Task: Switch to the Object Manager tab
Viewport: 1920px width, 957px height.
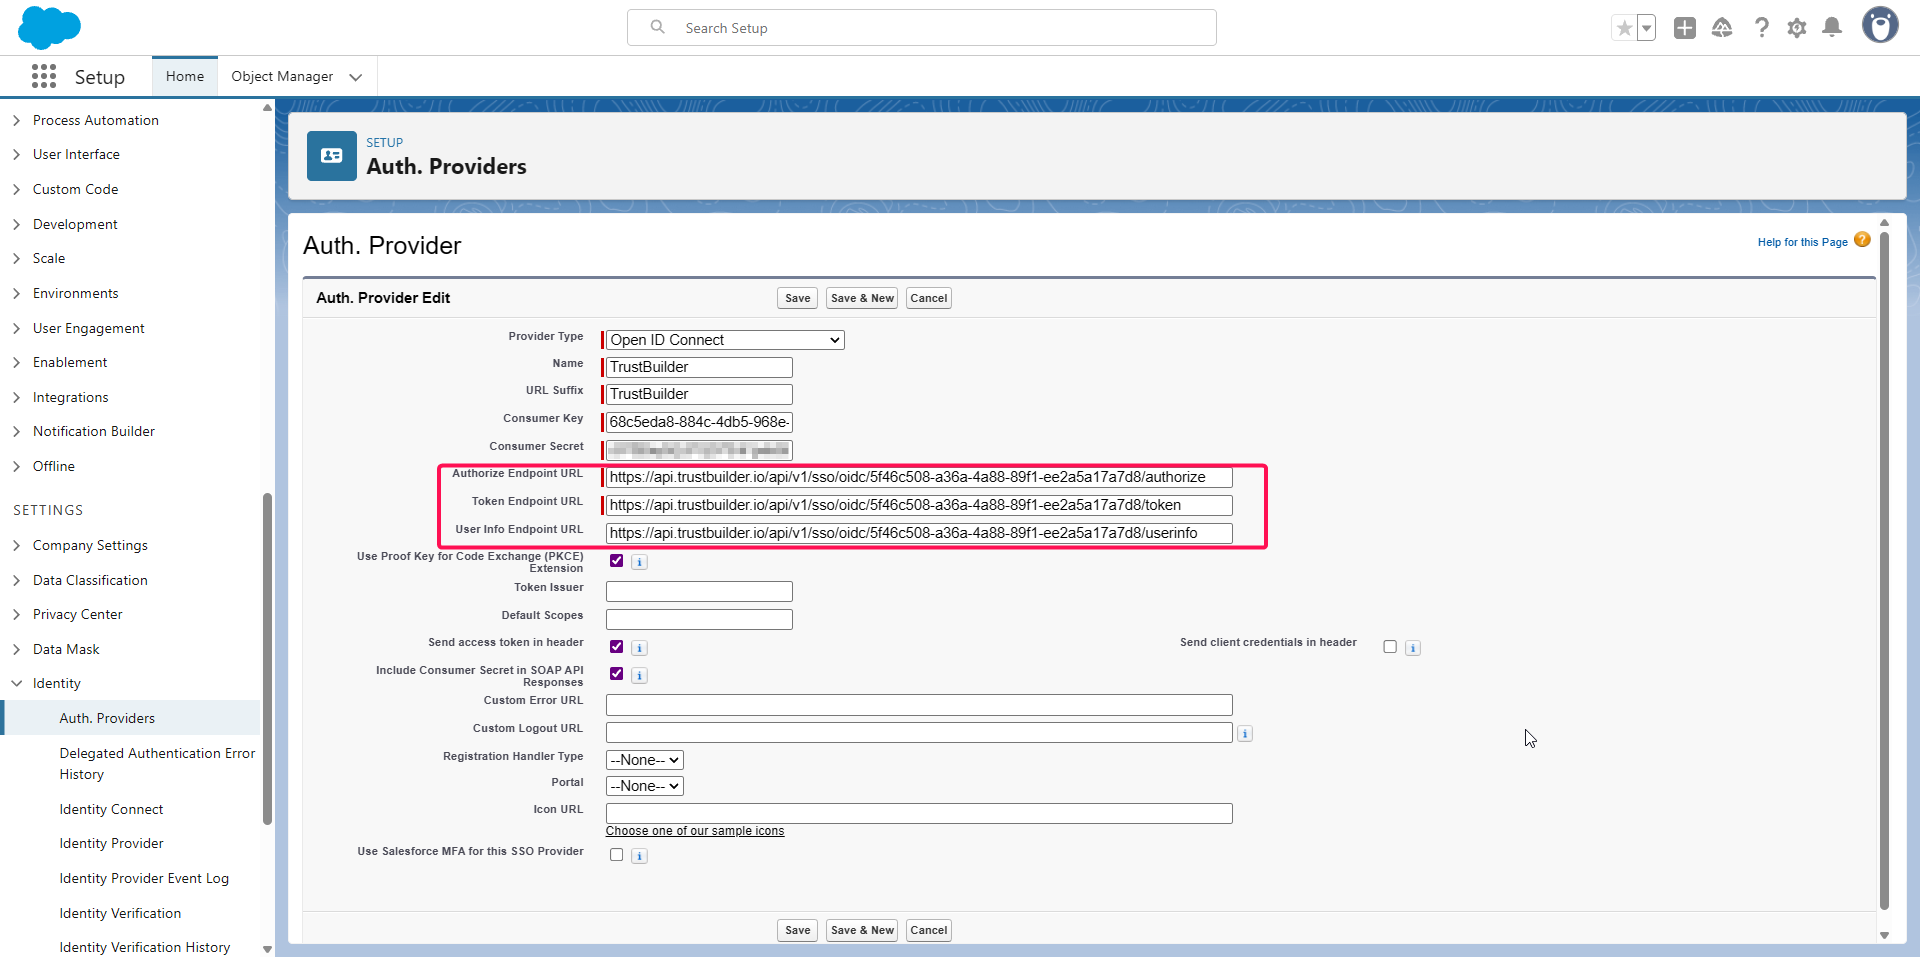Action: pyautogui.click(x=282, y=77)
